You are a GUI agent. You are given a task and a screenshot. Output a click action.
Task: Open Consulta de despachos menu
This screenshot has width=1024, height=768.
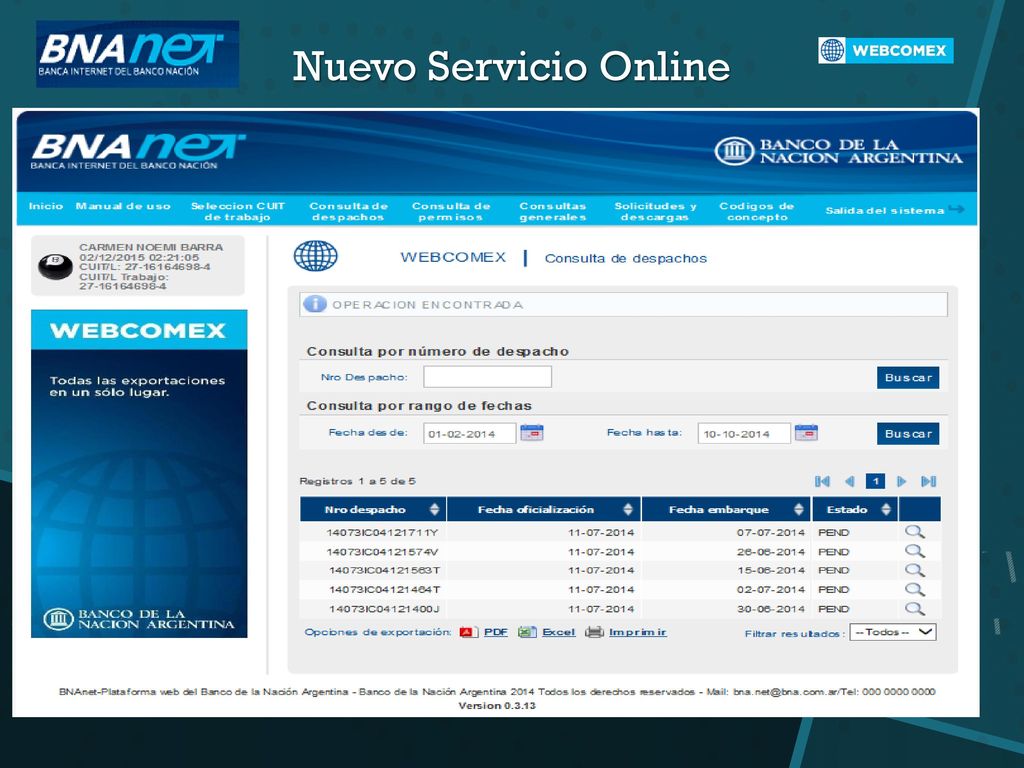coord(349,212)
